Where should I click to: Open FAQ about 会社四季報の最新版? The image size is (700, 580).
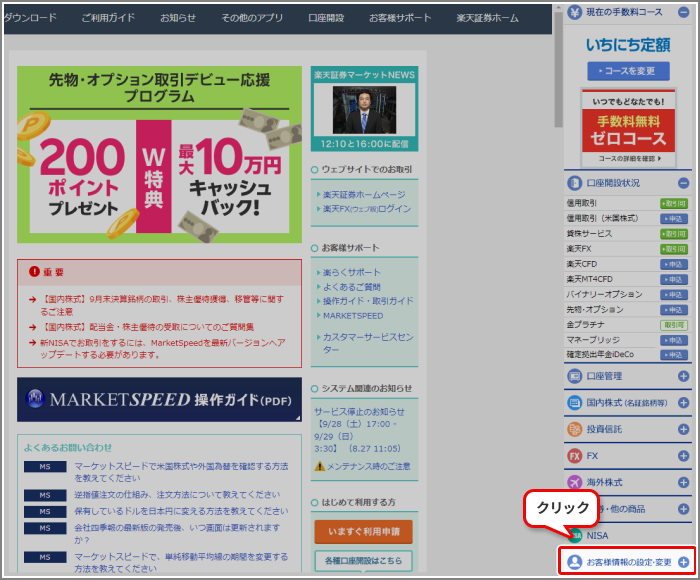177,534
